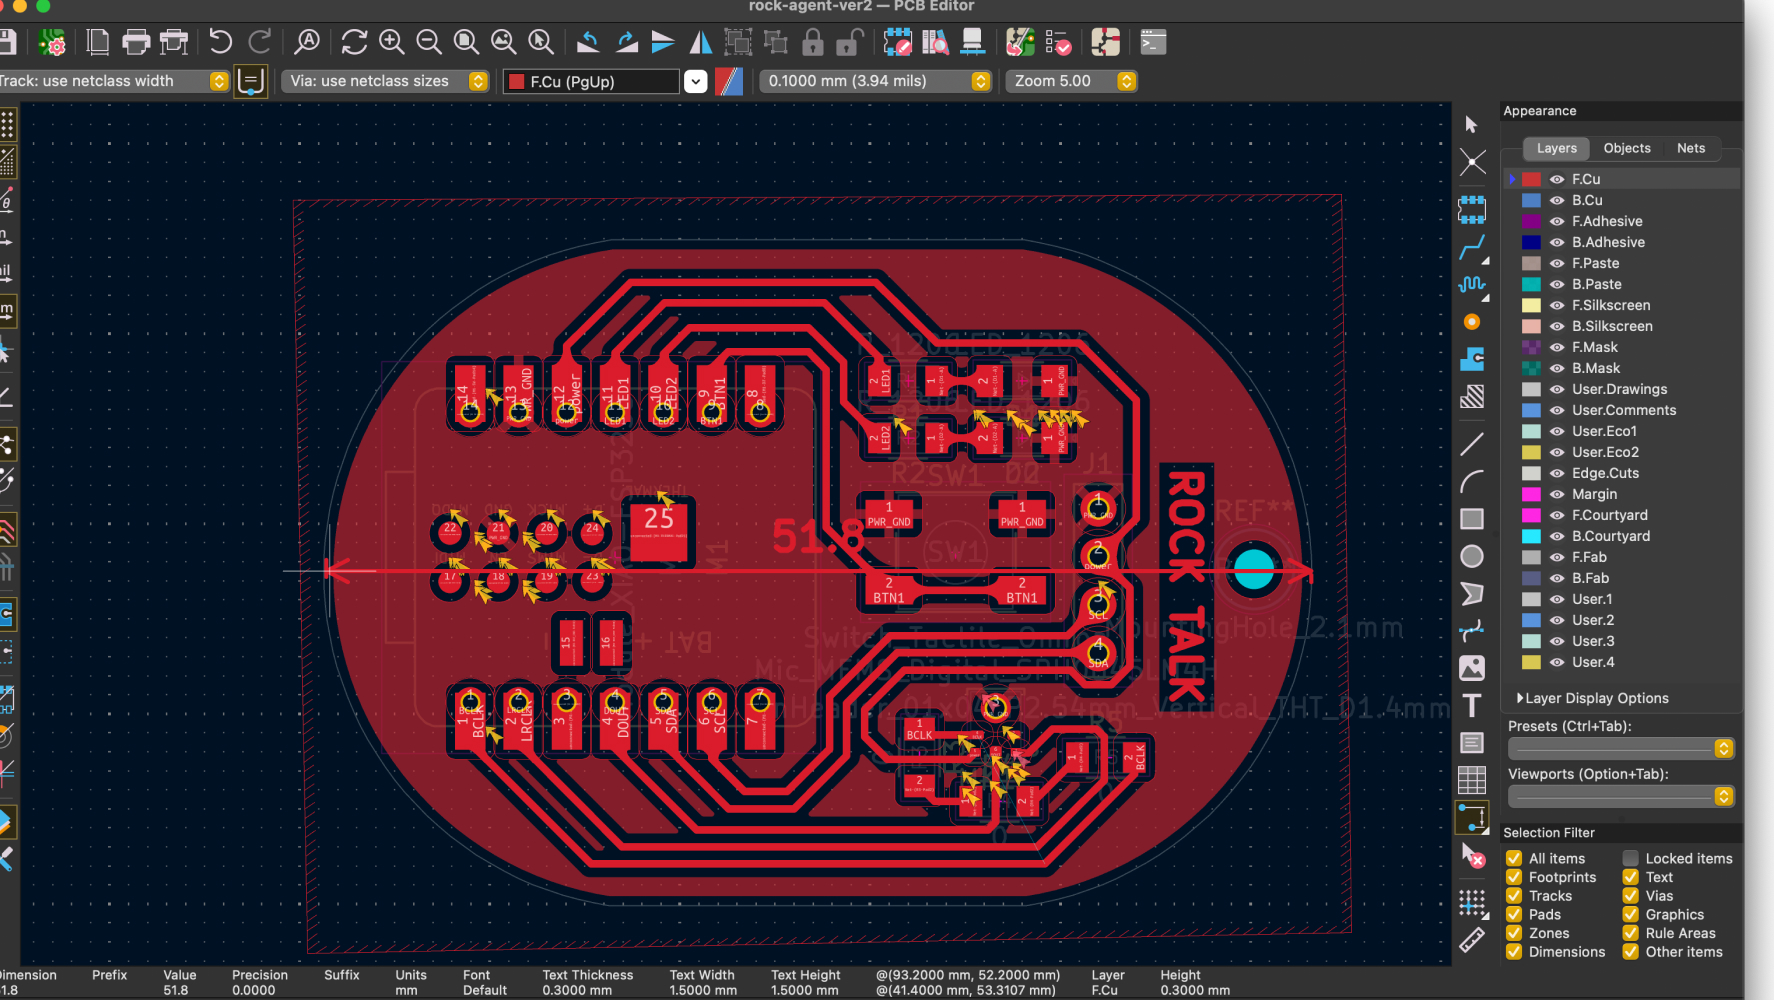The image size is (1774, 1000).
Task: Open the Design Rules Checker icon
Action: click(x=1058, y=42)
